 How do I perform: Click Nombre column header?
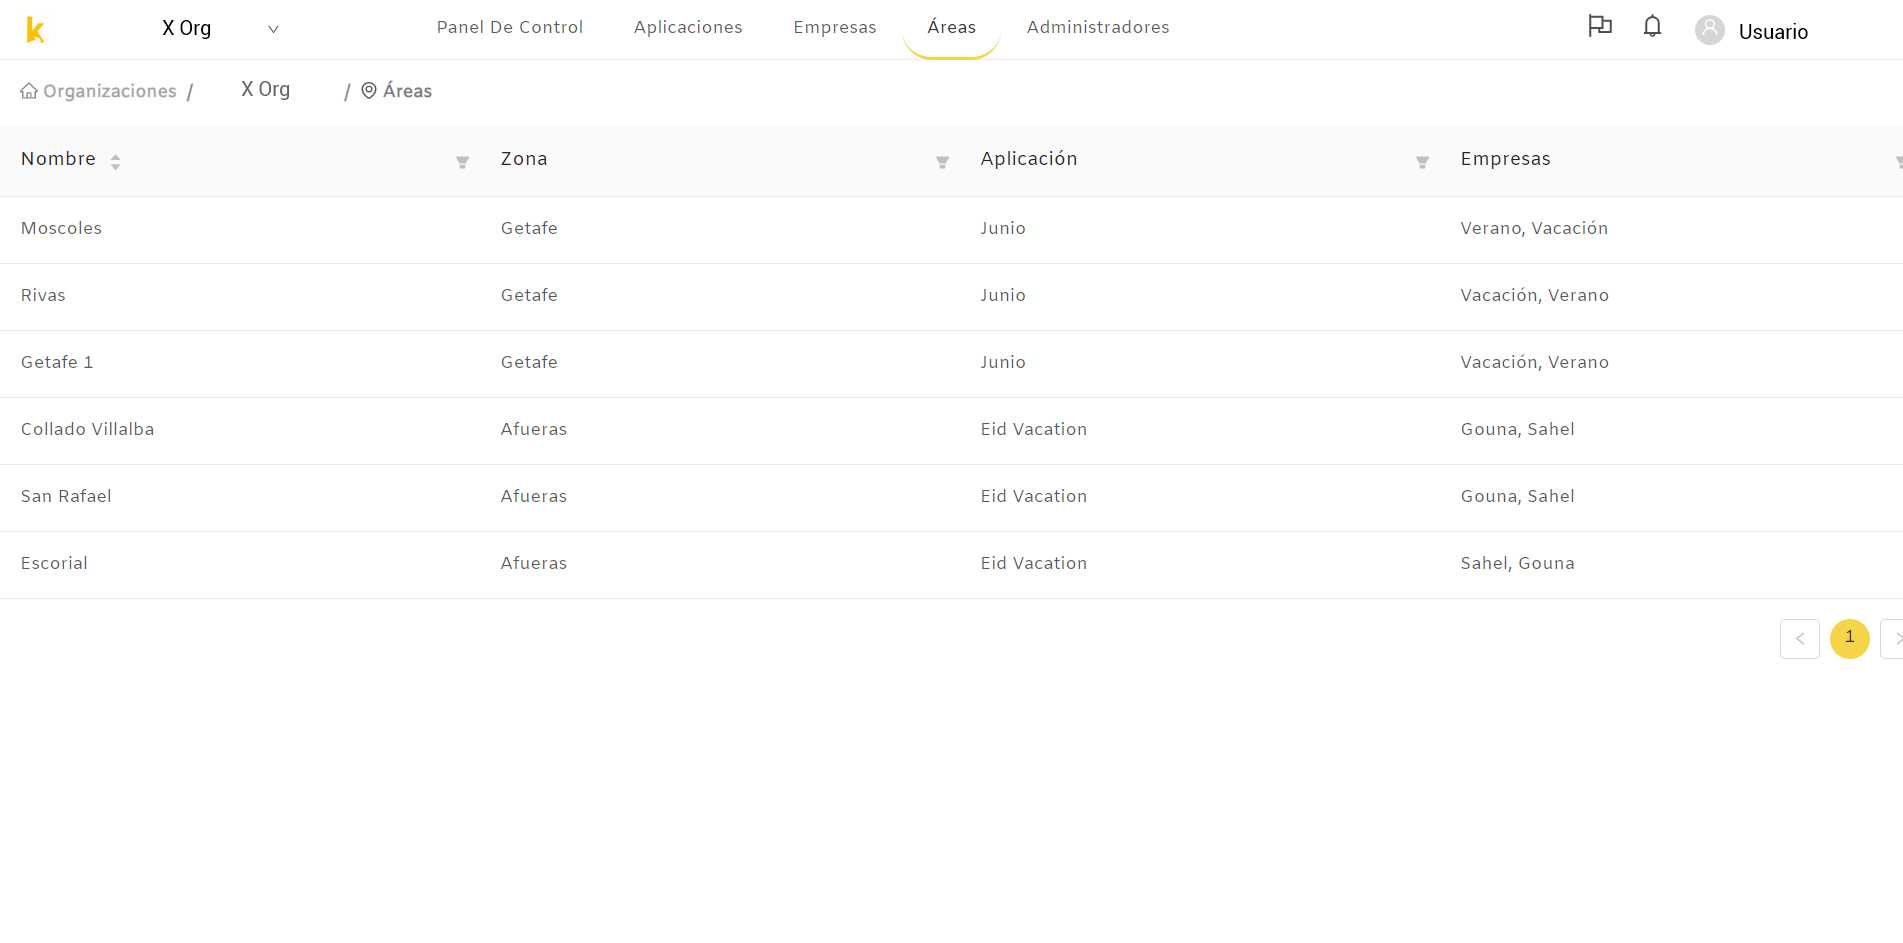coord(58,159)
